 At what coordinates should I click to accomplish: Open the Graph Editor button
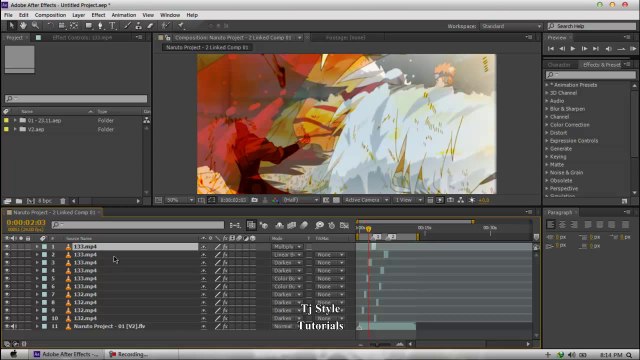[344, 225]
